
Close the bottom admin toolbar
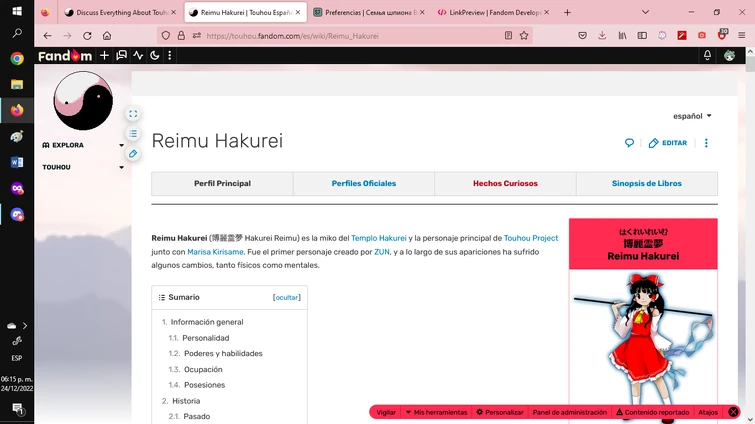[x=733, y=412]
